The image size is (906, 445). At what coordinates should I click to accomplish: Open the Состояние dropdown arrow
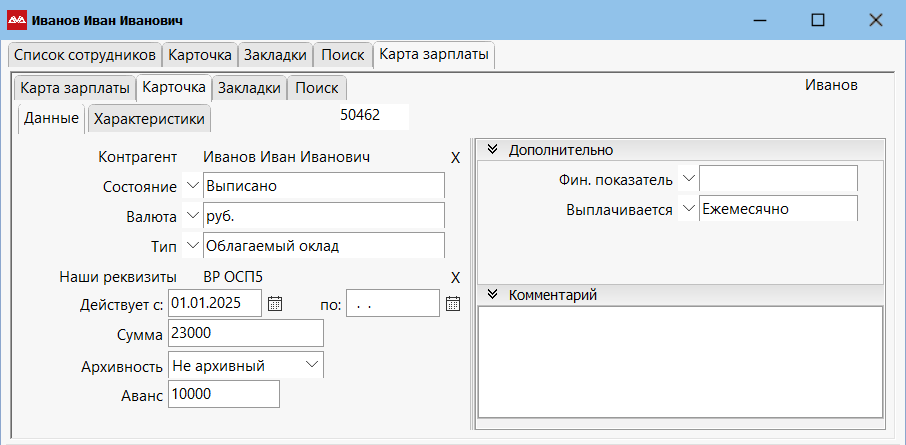click(x=192, y=186)
